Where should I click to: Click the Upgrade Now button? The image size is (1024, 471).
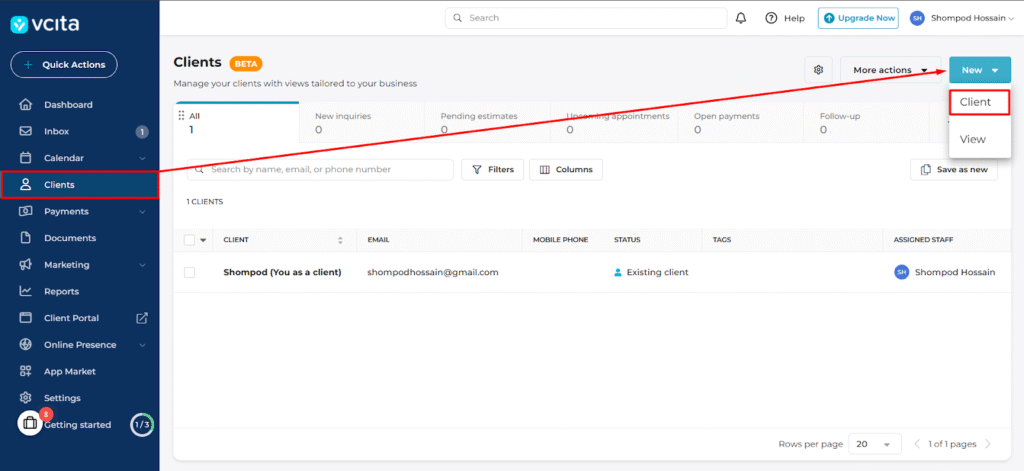857,18
